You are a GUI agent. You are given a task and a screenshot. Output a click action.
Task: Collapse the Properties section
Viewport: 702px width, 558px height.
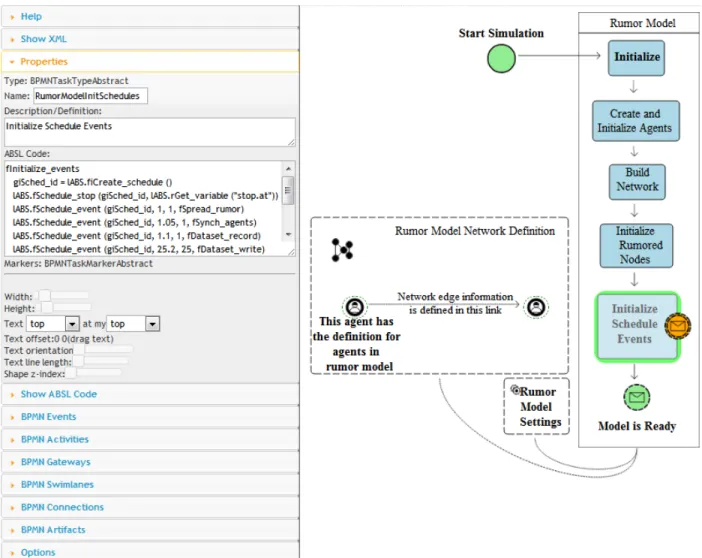(150, 61)
